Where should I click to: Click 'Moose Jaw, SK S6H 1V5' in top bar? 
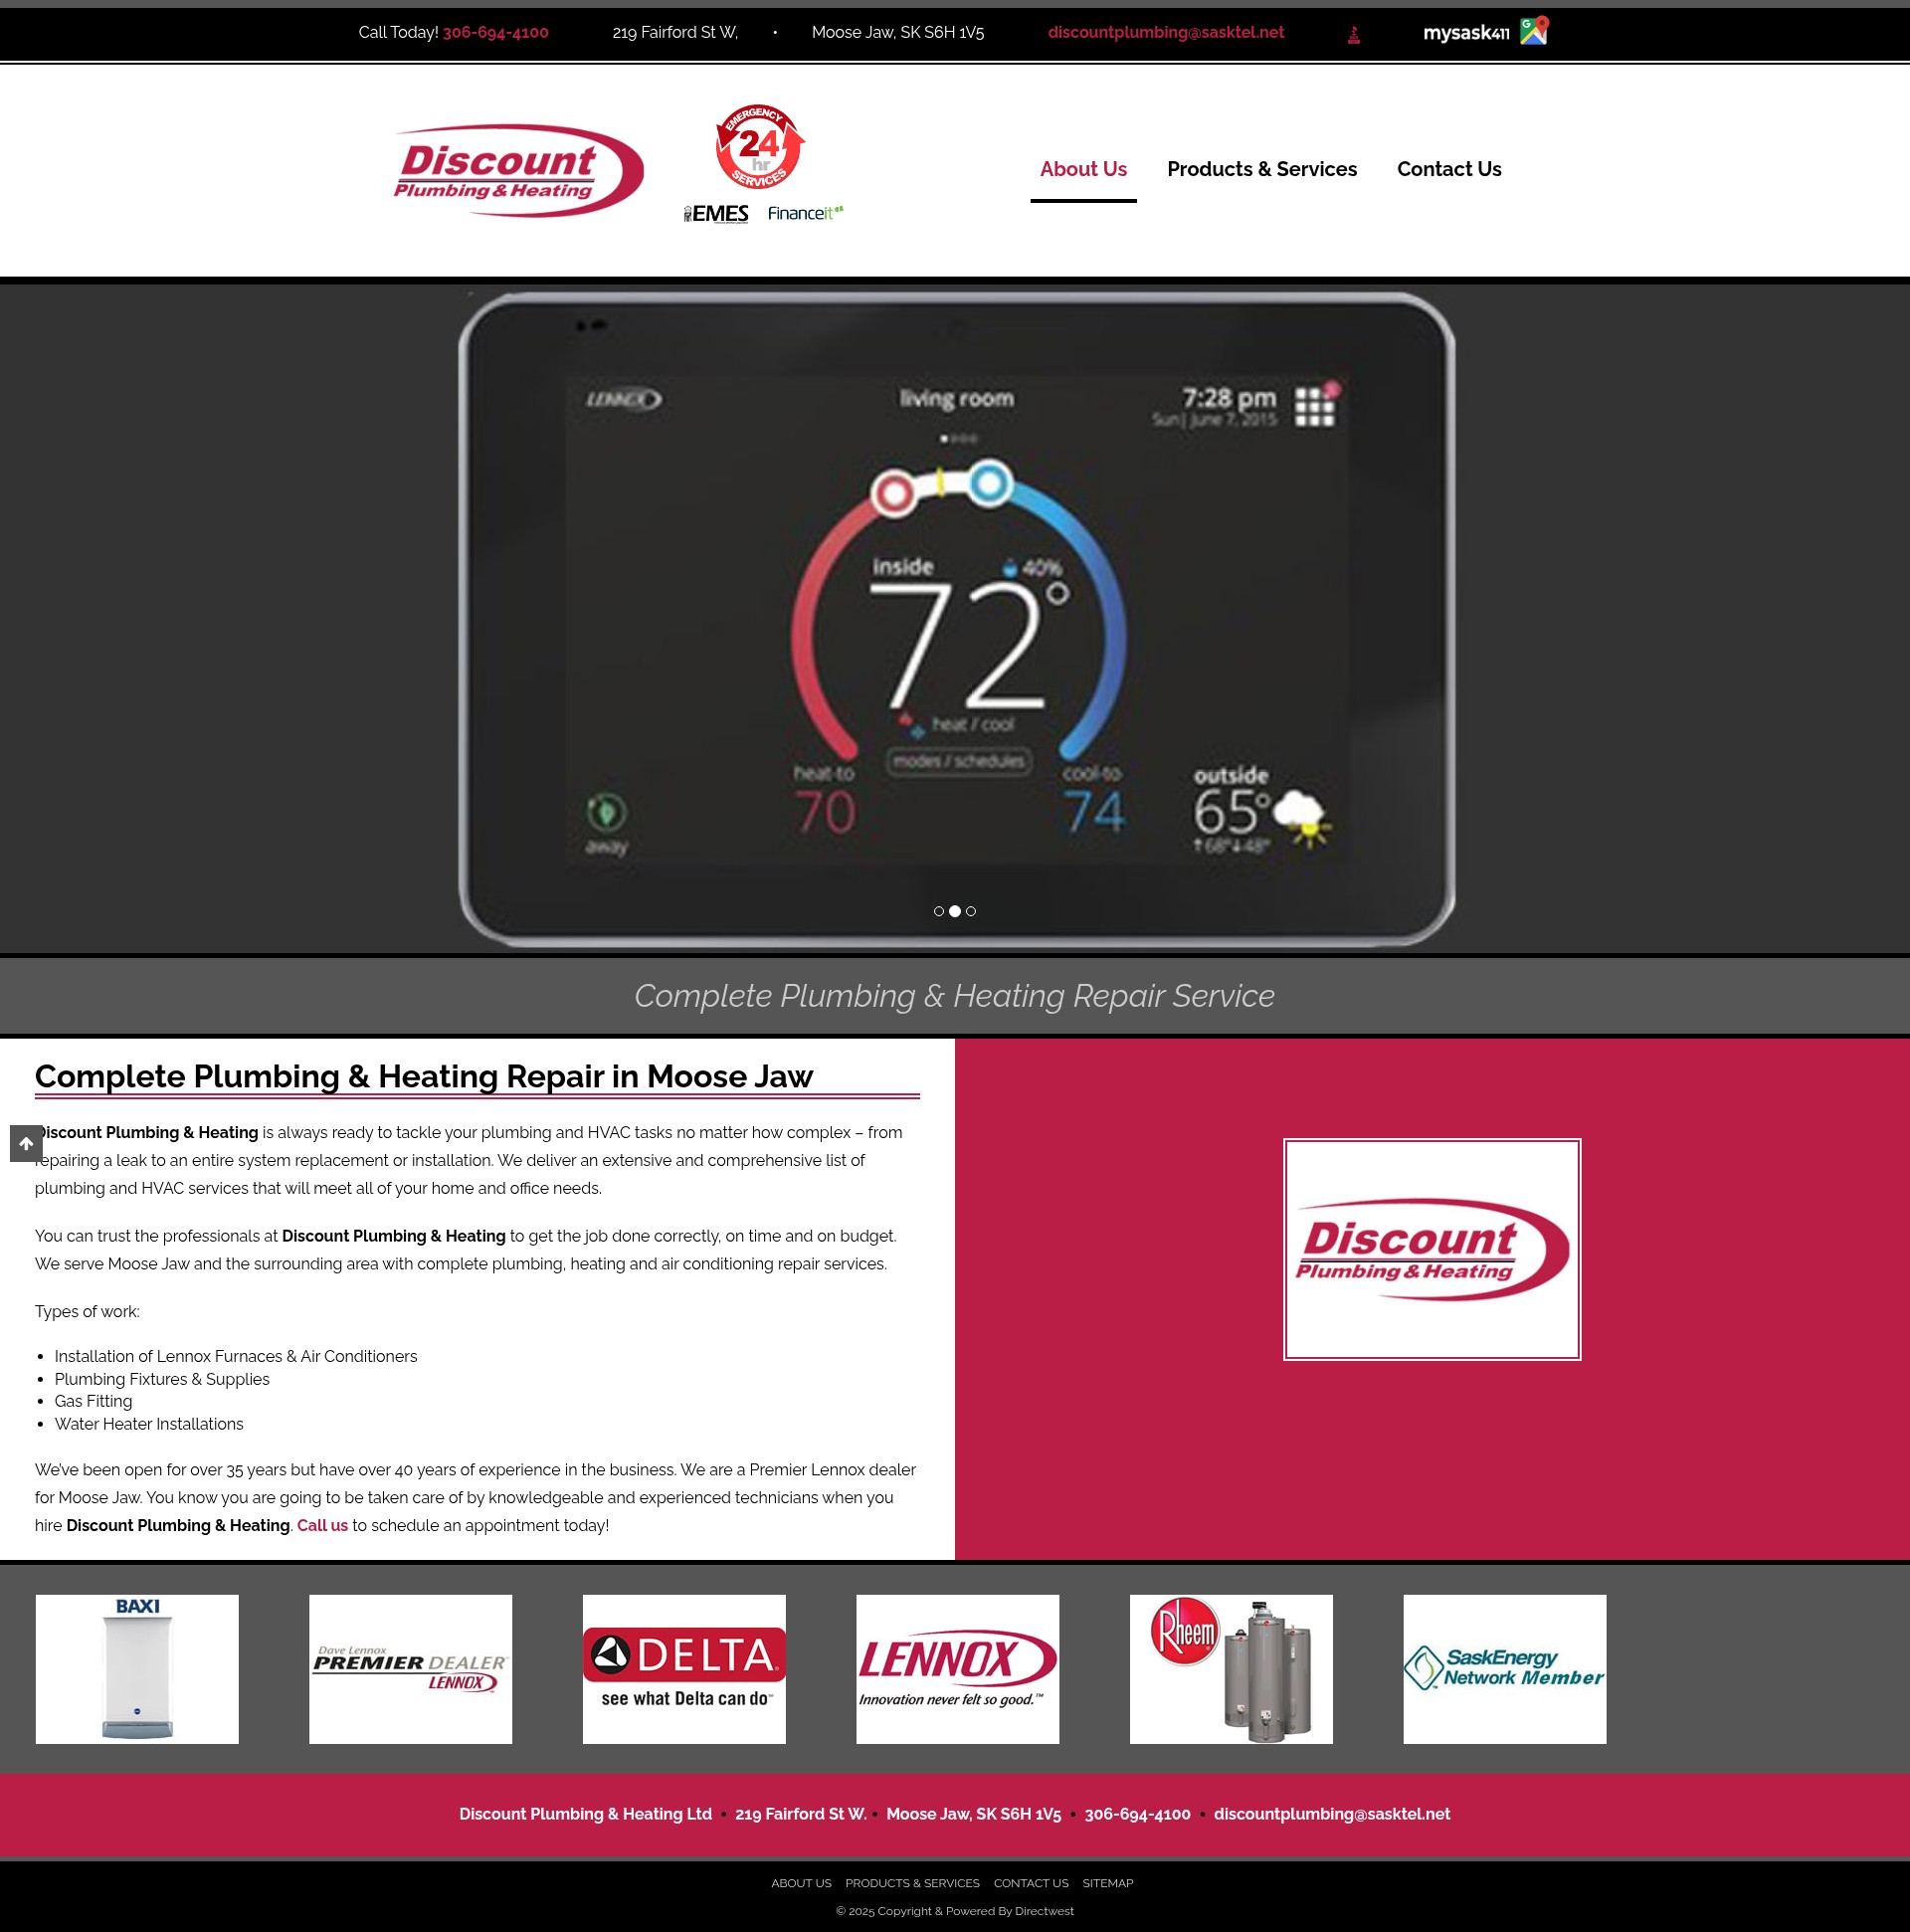click(898, 32)
